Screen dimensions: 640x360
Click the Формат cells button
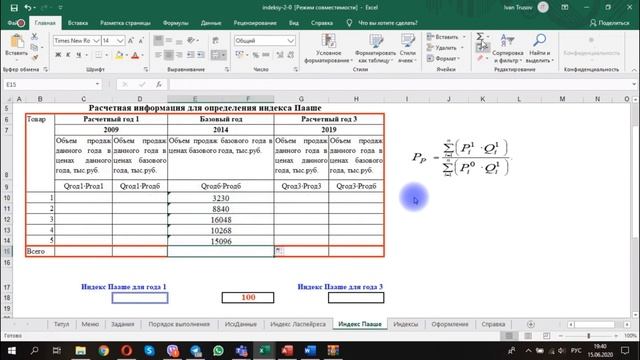point(443,58)
